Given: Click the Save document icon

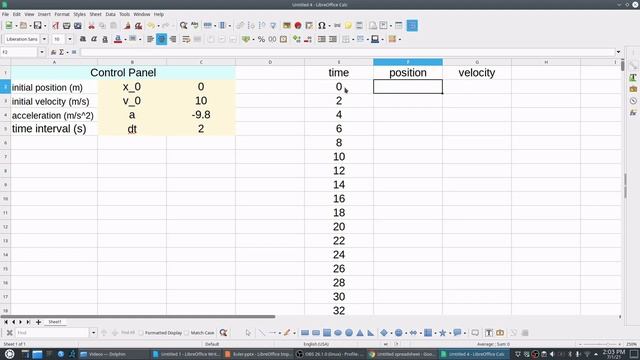Looking at the screenshot, I should (x=38, y=26).
